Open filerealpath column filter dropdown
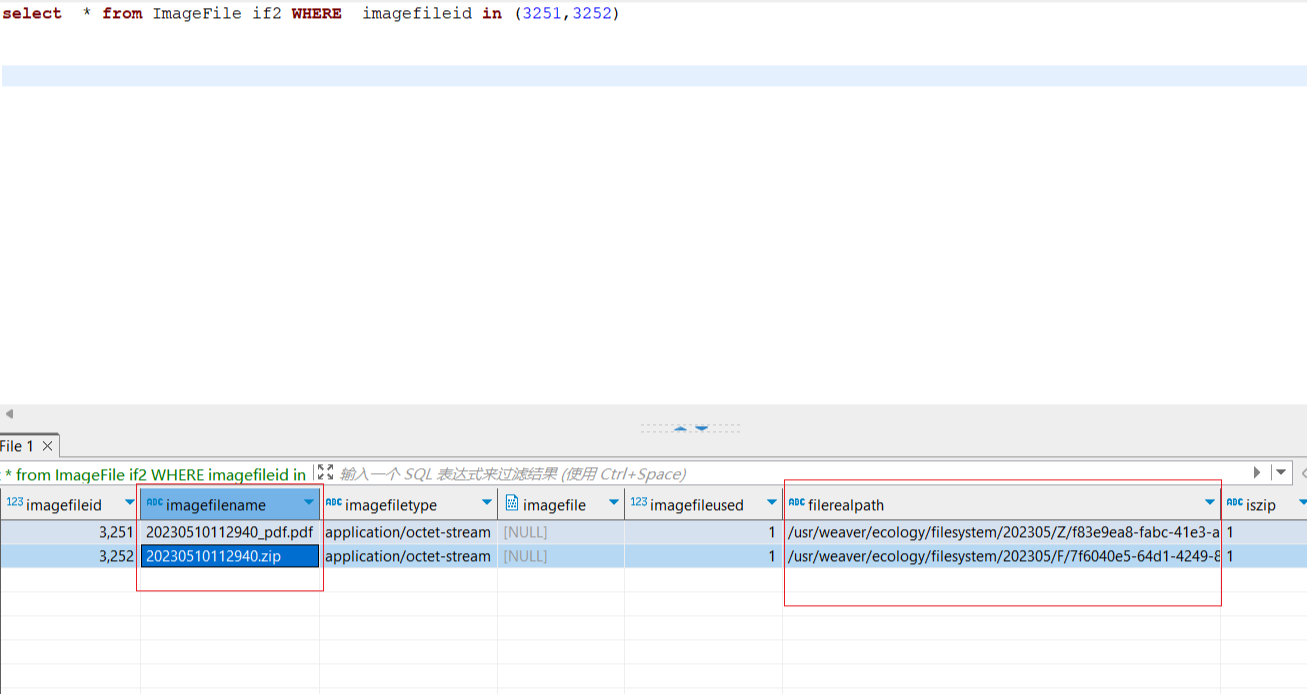The image size is (1307, 694). coord(1210,503)
